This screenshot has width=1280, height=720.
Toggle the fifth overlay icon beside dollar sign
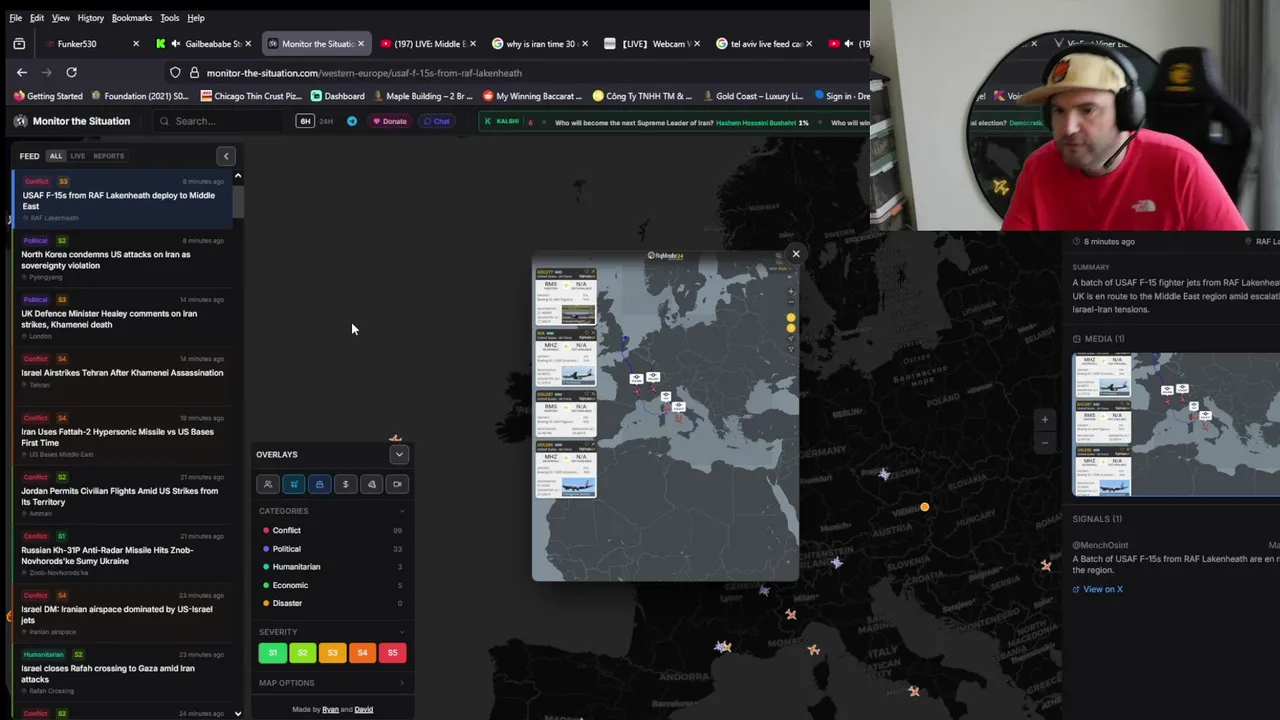[x=371, y=484]
